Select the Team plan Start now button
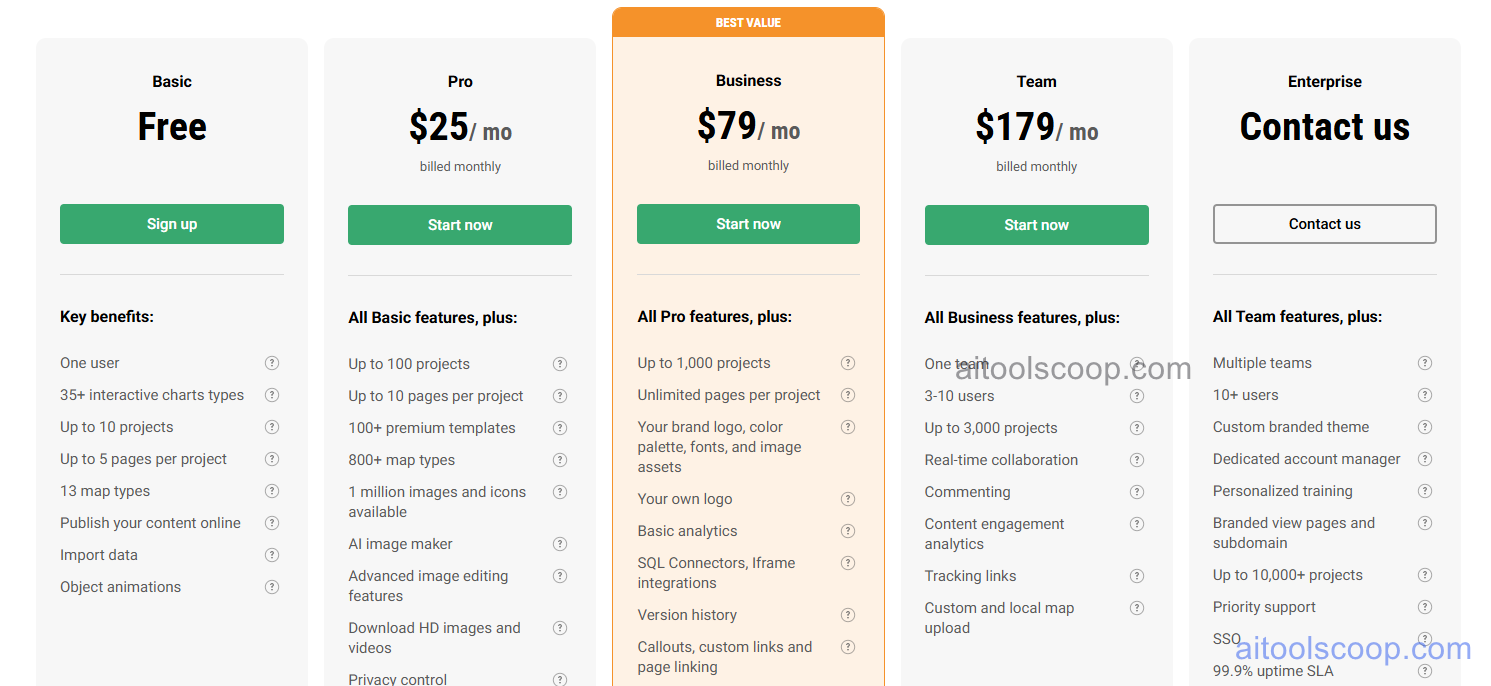 [1036, 225]
